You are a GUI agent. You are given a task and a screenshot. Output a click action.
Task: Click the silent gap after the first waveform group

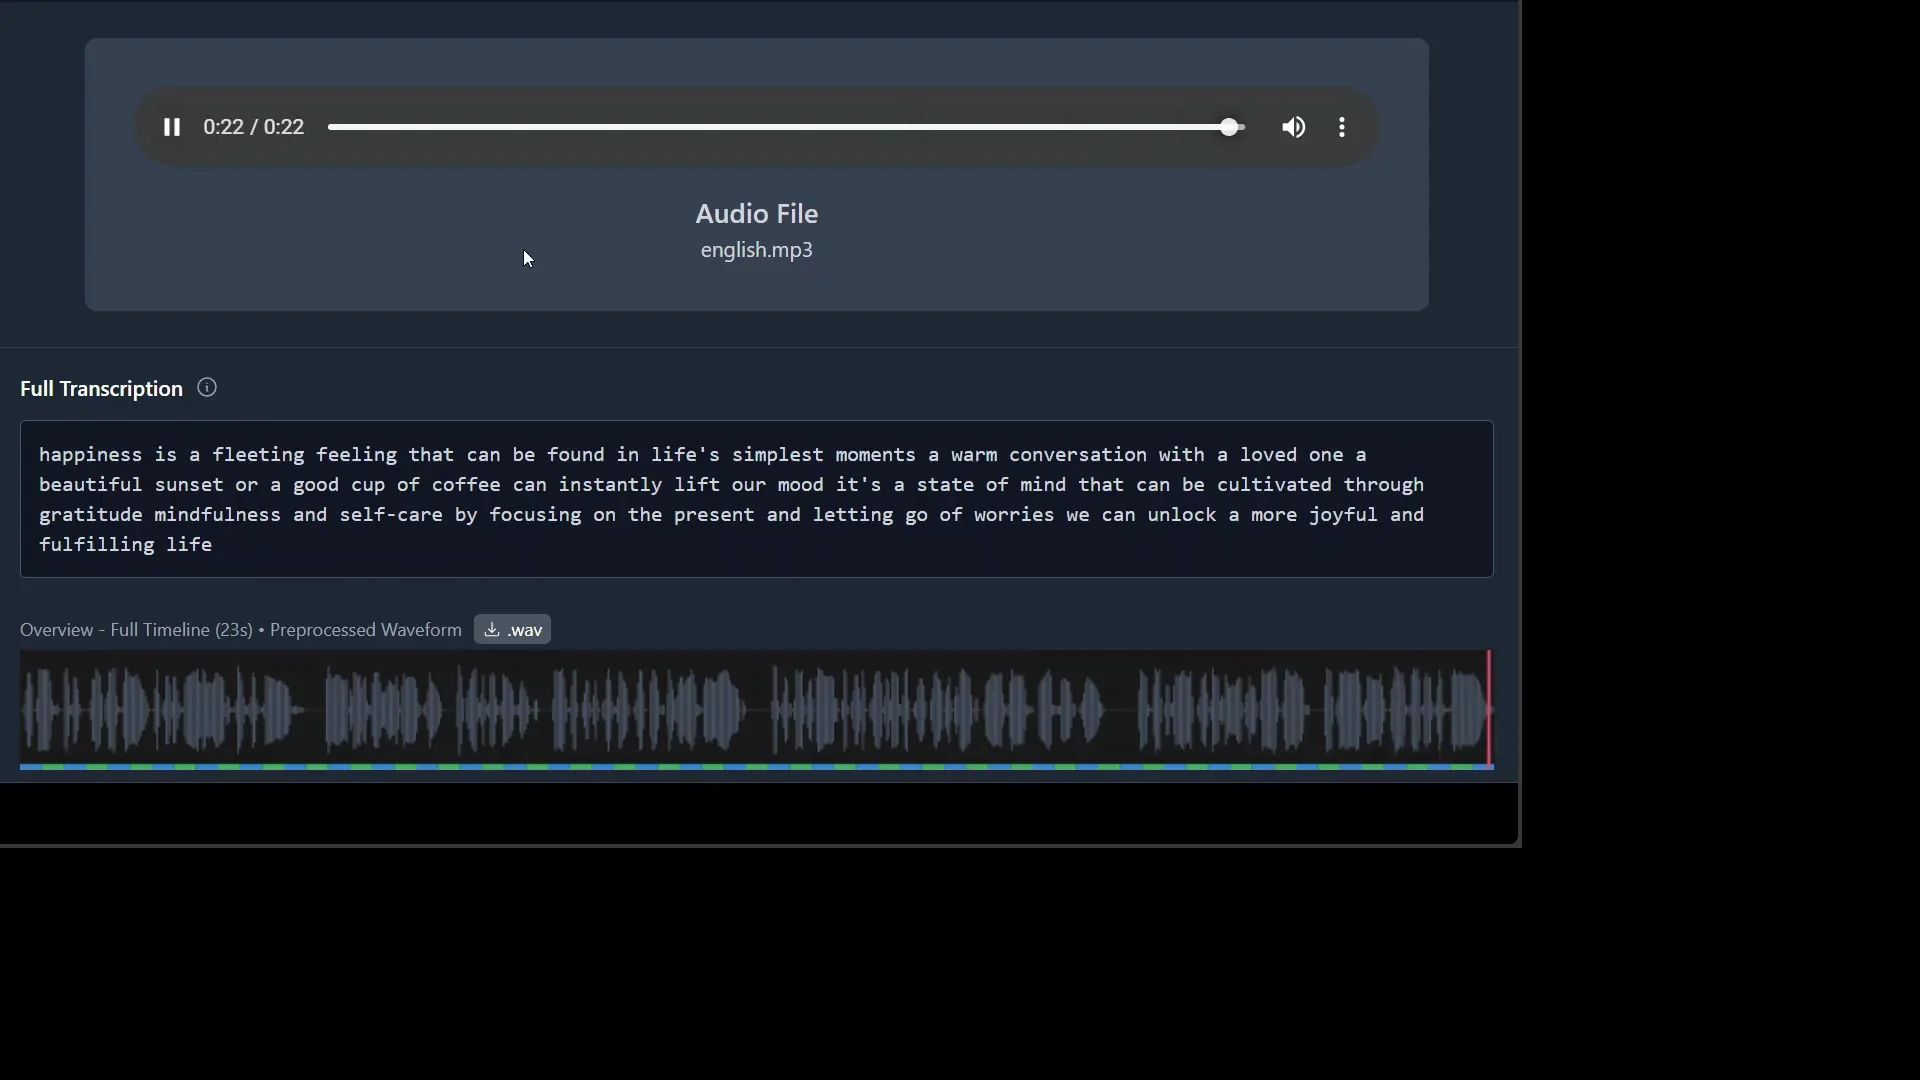click(x=314, y=710)
